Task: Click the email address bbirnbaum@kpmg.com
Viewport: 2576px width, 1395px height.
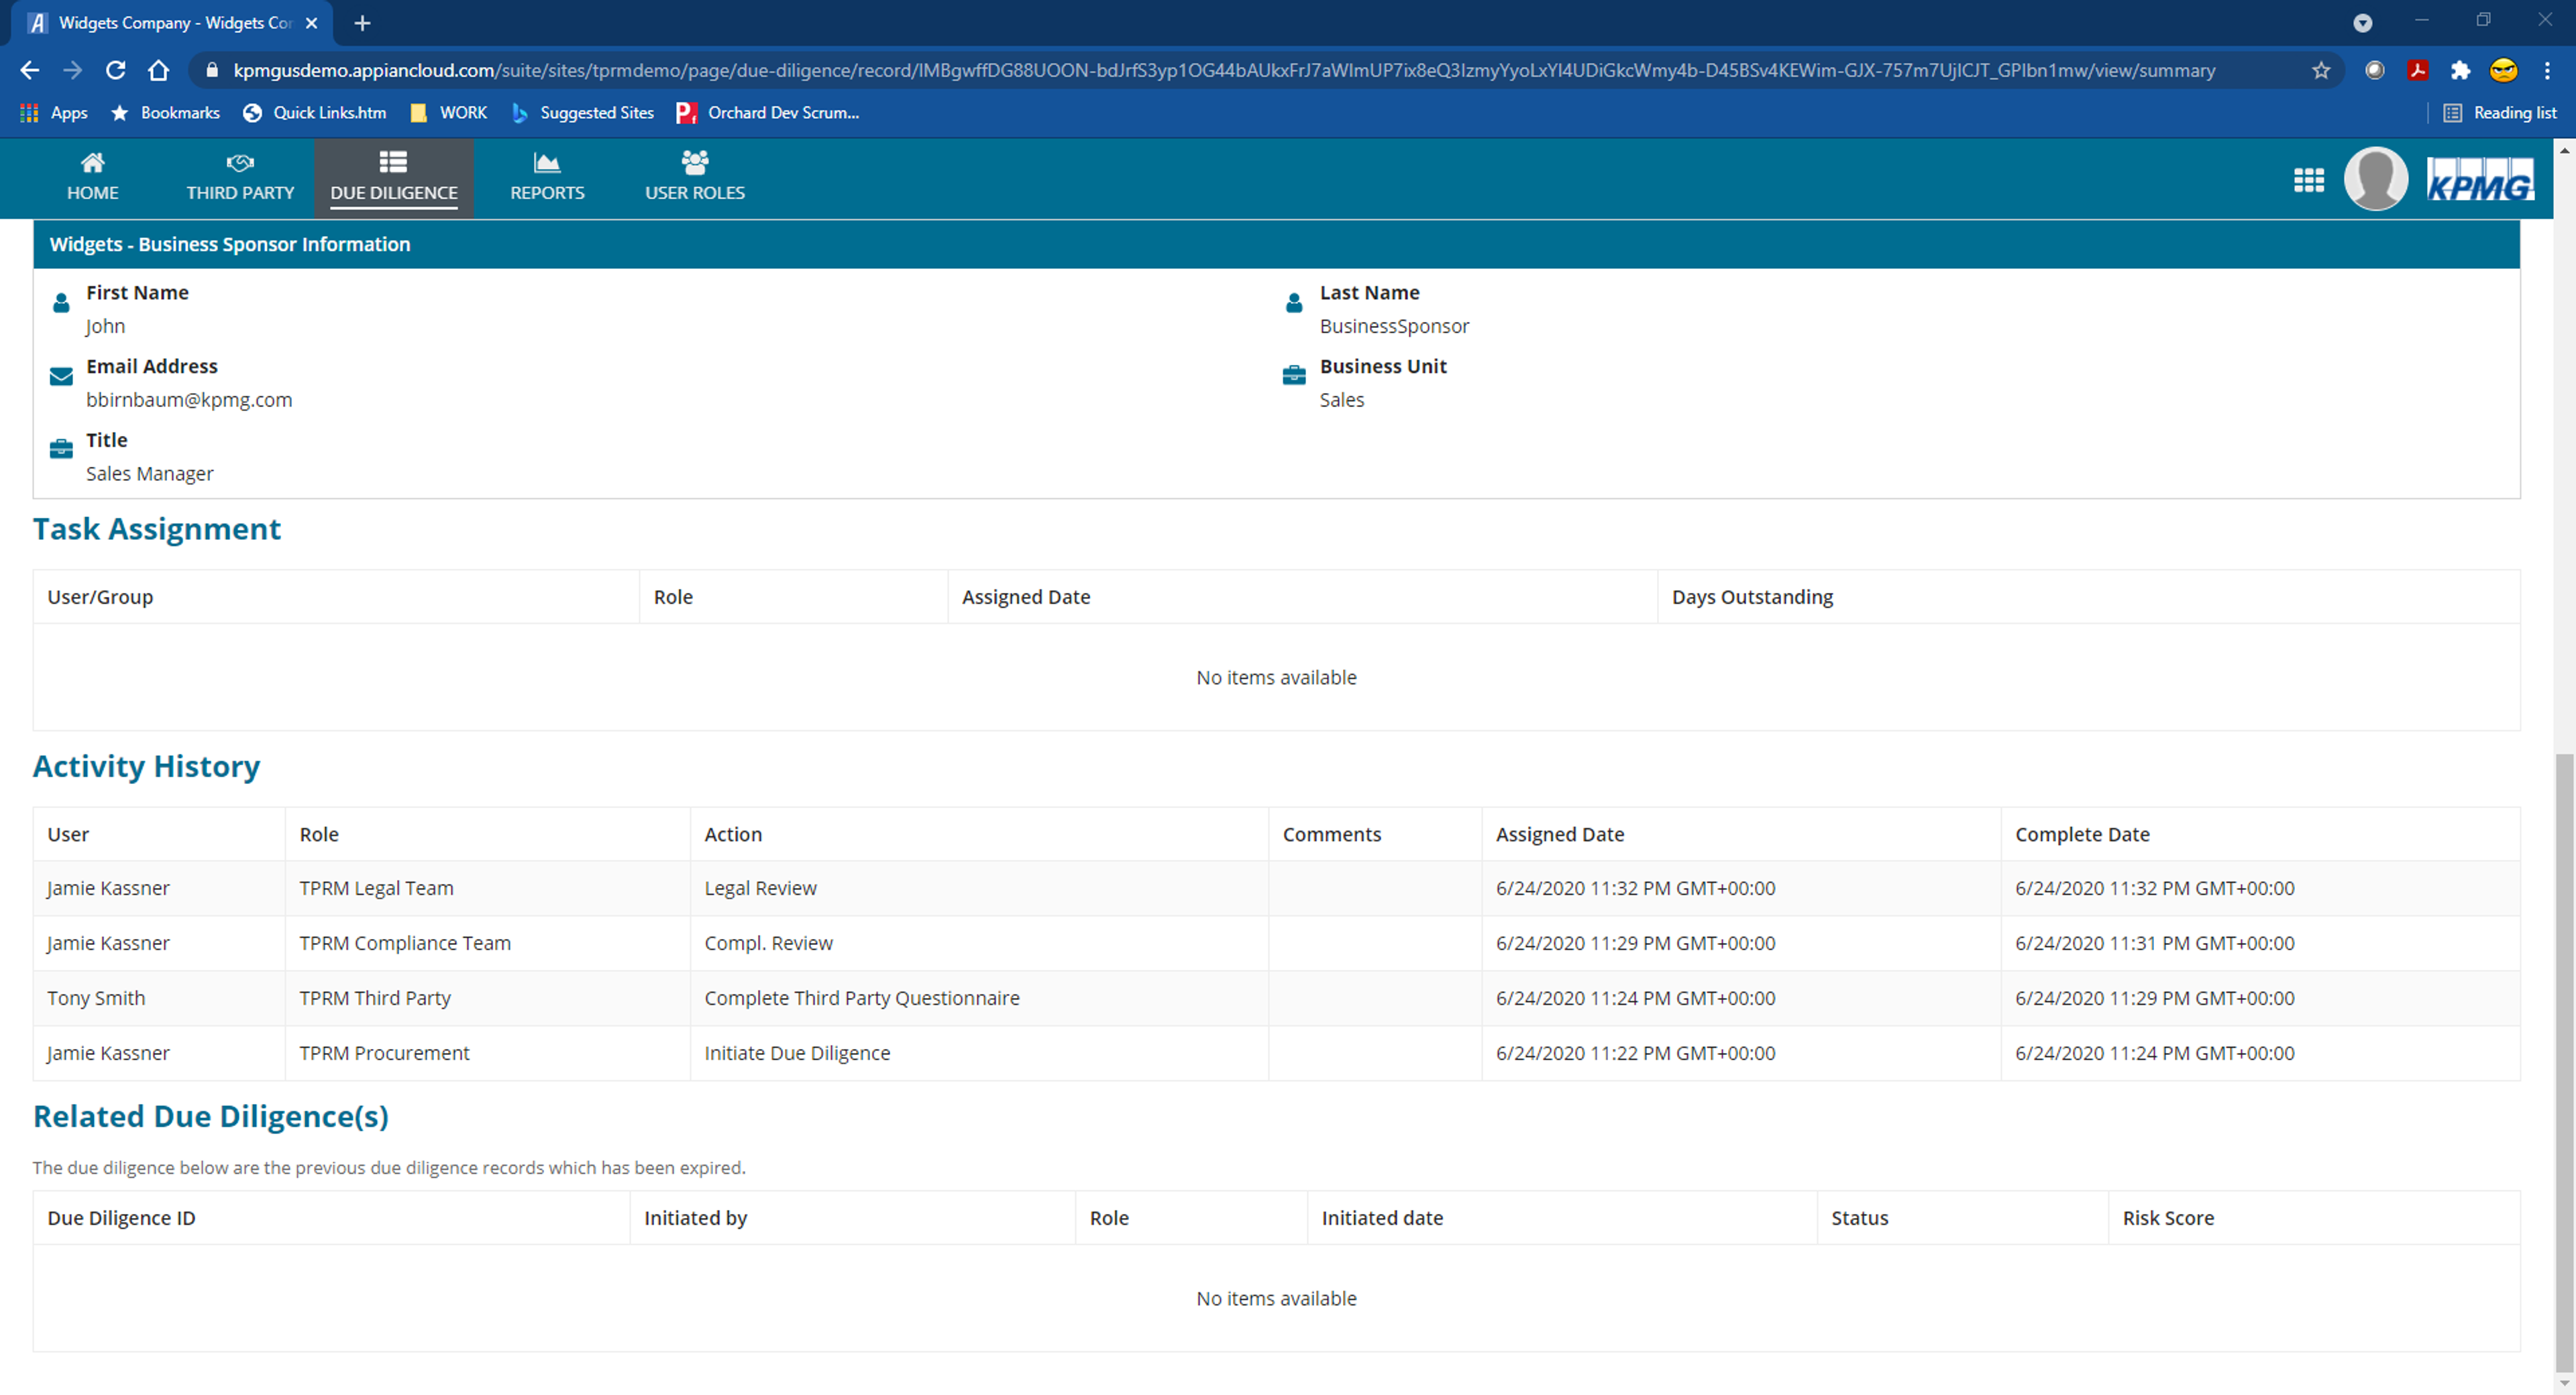Action: point(189,400)
